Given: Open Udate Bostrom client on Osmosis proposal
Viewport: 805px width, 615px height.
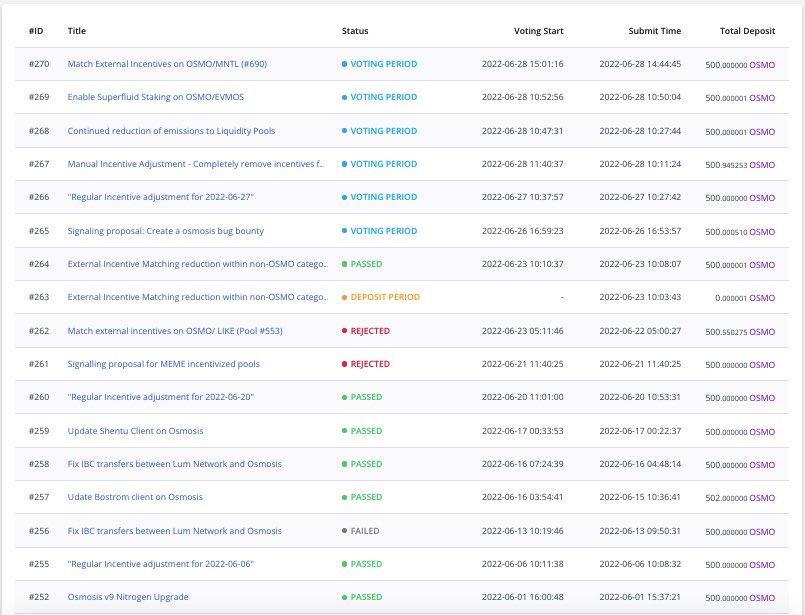Looking at the screenshot, I should pyautogui.click(x=135, y=497).
